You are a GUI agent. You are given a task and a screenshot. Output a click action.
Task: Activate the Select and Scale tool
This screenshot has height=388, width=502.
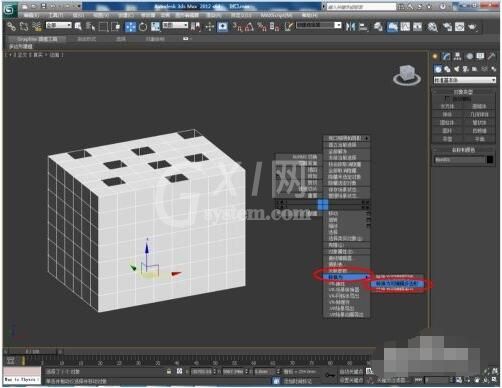(155, 27)
